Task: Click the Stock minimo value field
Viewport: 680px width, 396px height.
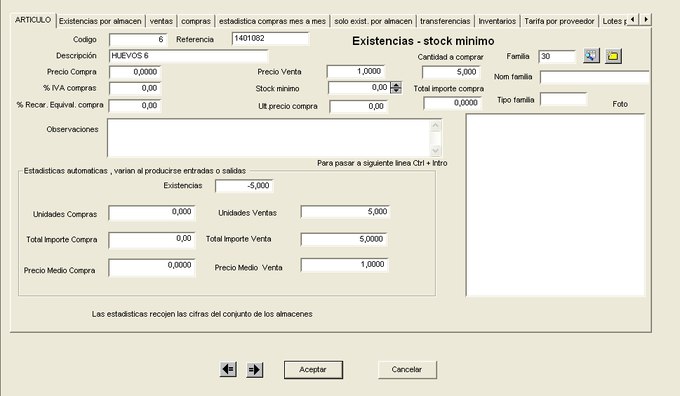Action: click(360, 88)
